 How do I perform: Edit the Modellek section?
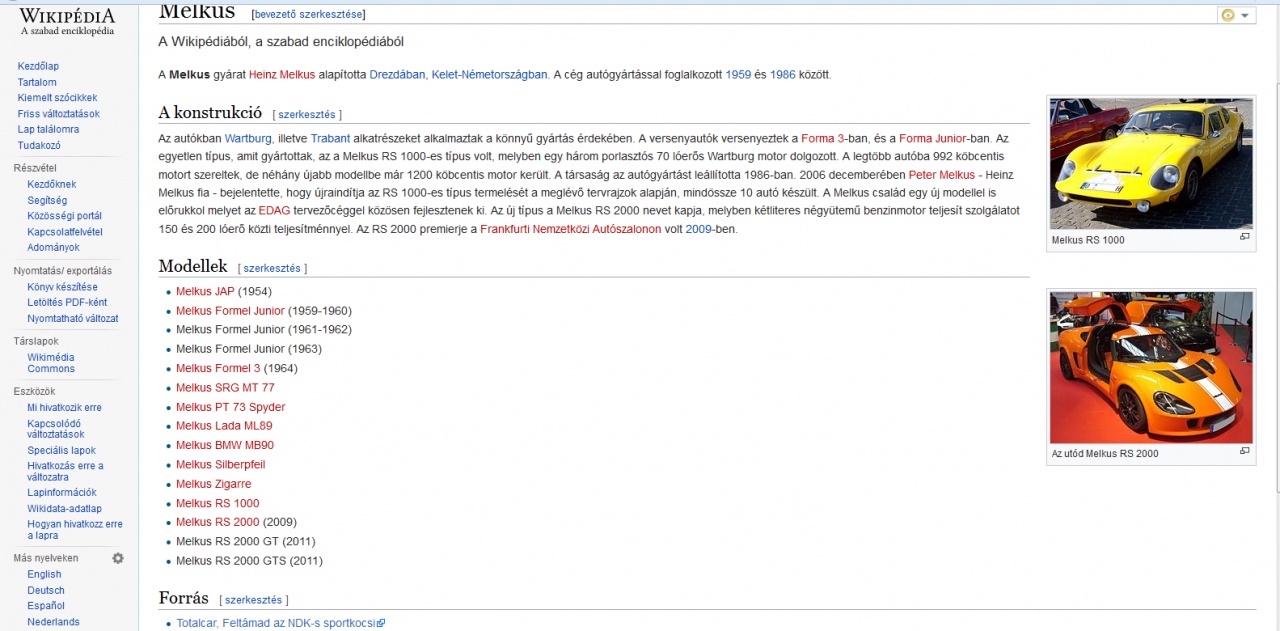(x=272, y=268)
